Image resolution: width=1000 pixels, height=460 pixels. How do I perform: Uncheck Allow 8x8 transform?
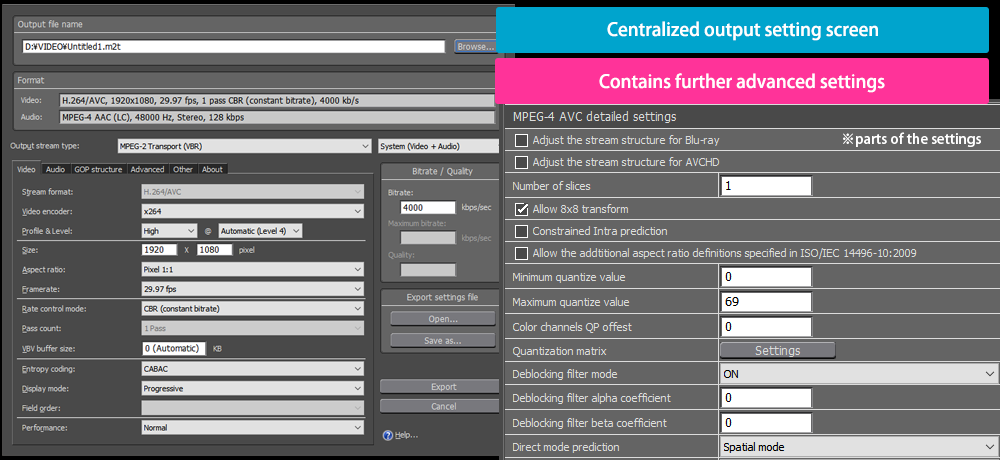(x=522, y=209)
